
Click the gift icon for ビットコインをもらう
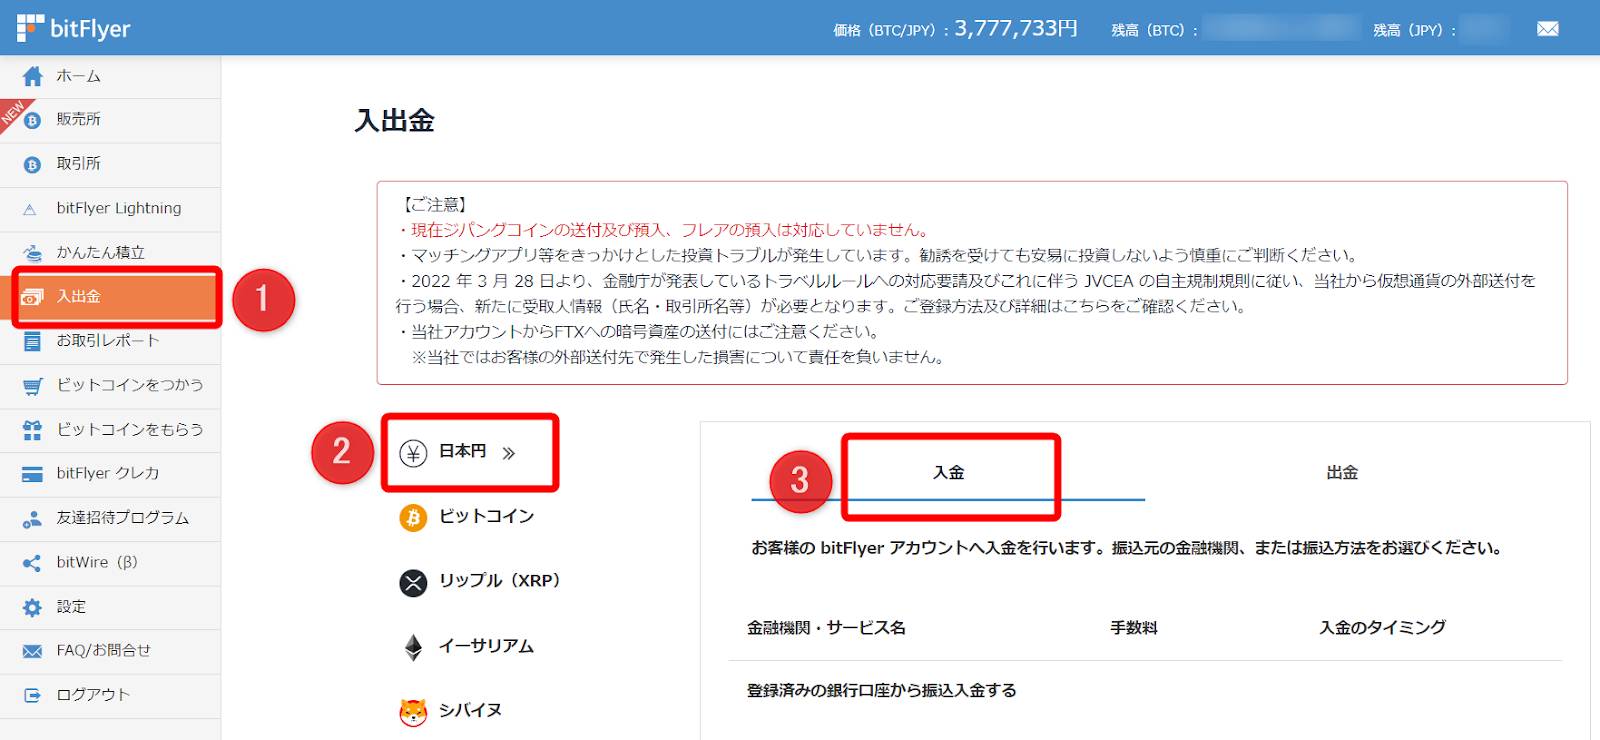coord(33,430)
